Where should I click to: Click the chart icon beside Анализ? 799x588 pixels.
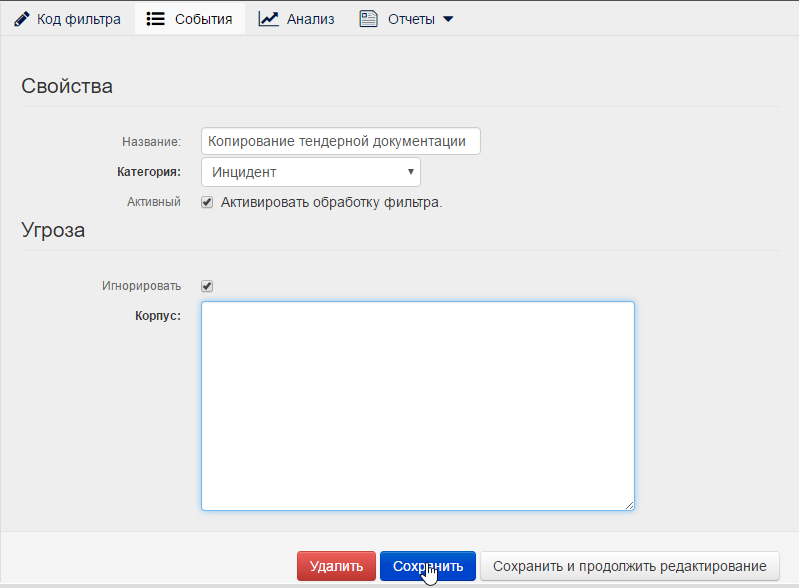tap(268, 19)
